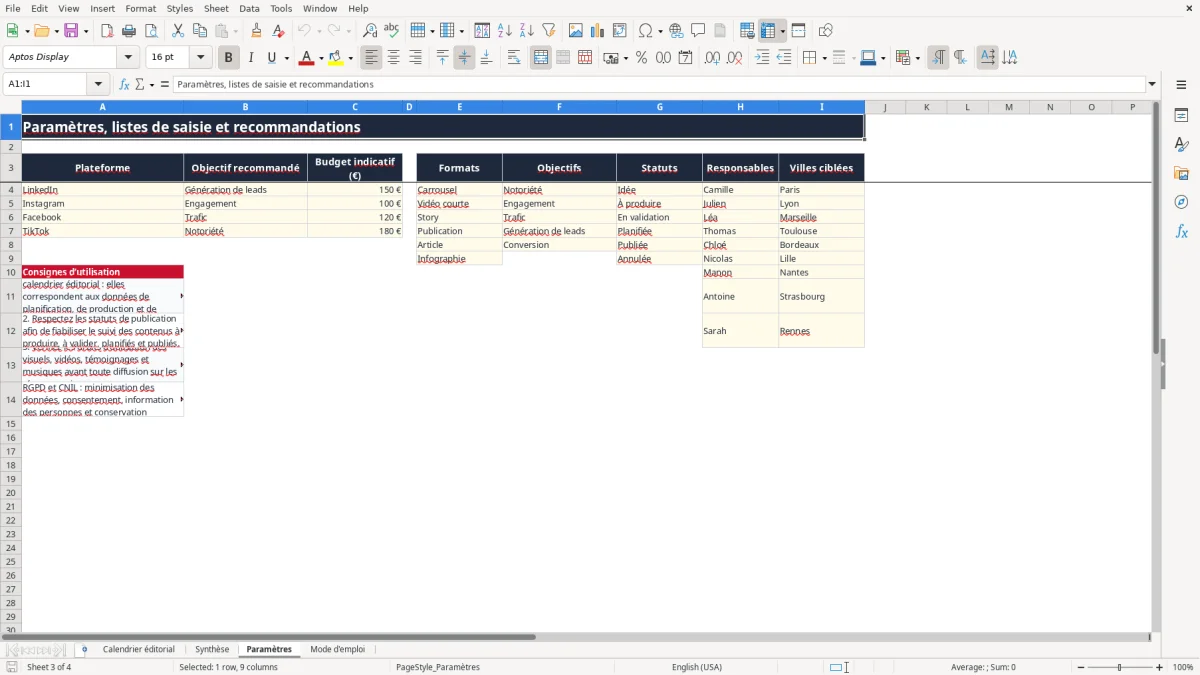Image resolution: width=1200 pixels, height=675 pixels.
Task: Run the spelling check
Action: 392,31
